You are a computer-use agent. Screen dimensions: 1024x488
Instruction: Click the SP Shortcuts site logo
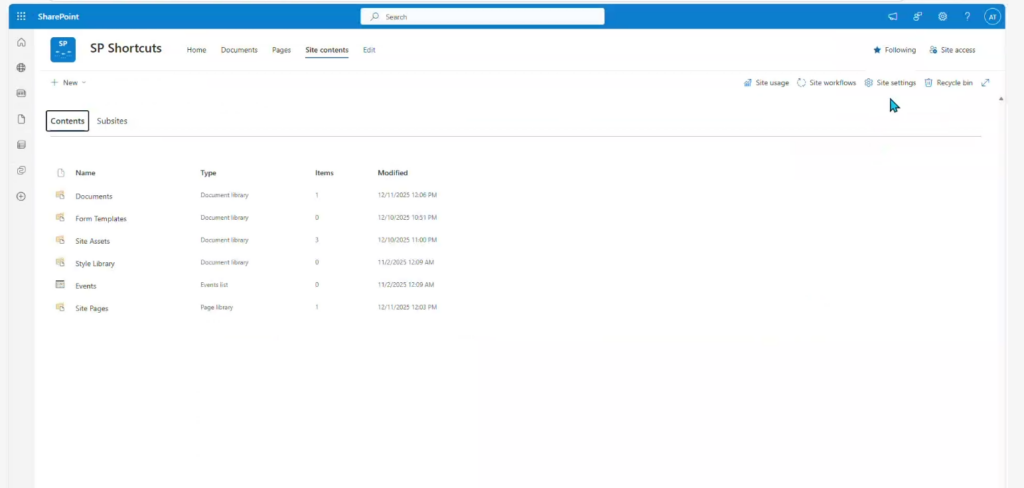pyautogui.click(x=63, y=50)
